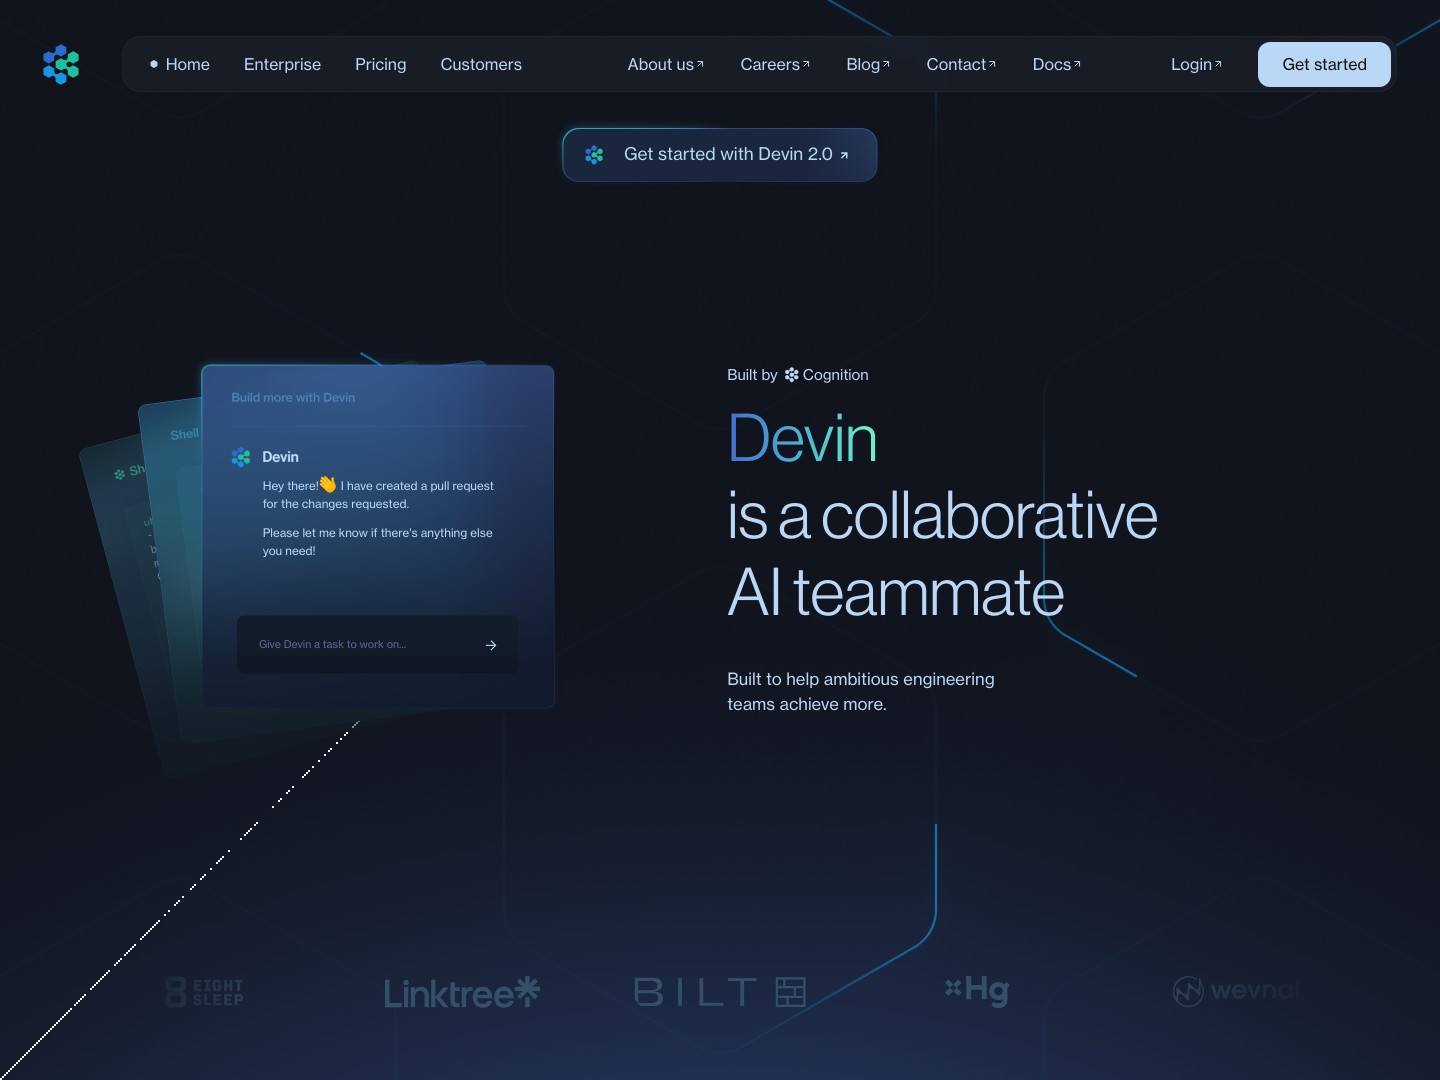Click the Eight Sleep customer logo
Image resolution: width=1440 pixels, height=1080 pixels.
pyautogui.click(x=205, y=992)
